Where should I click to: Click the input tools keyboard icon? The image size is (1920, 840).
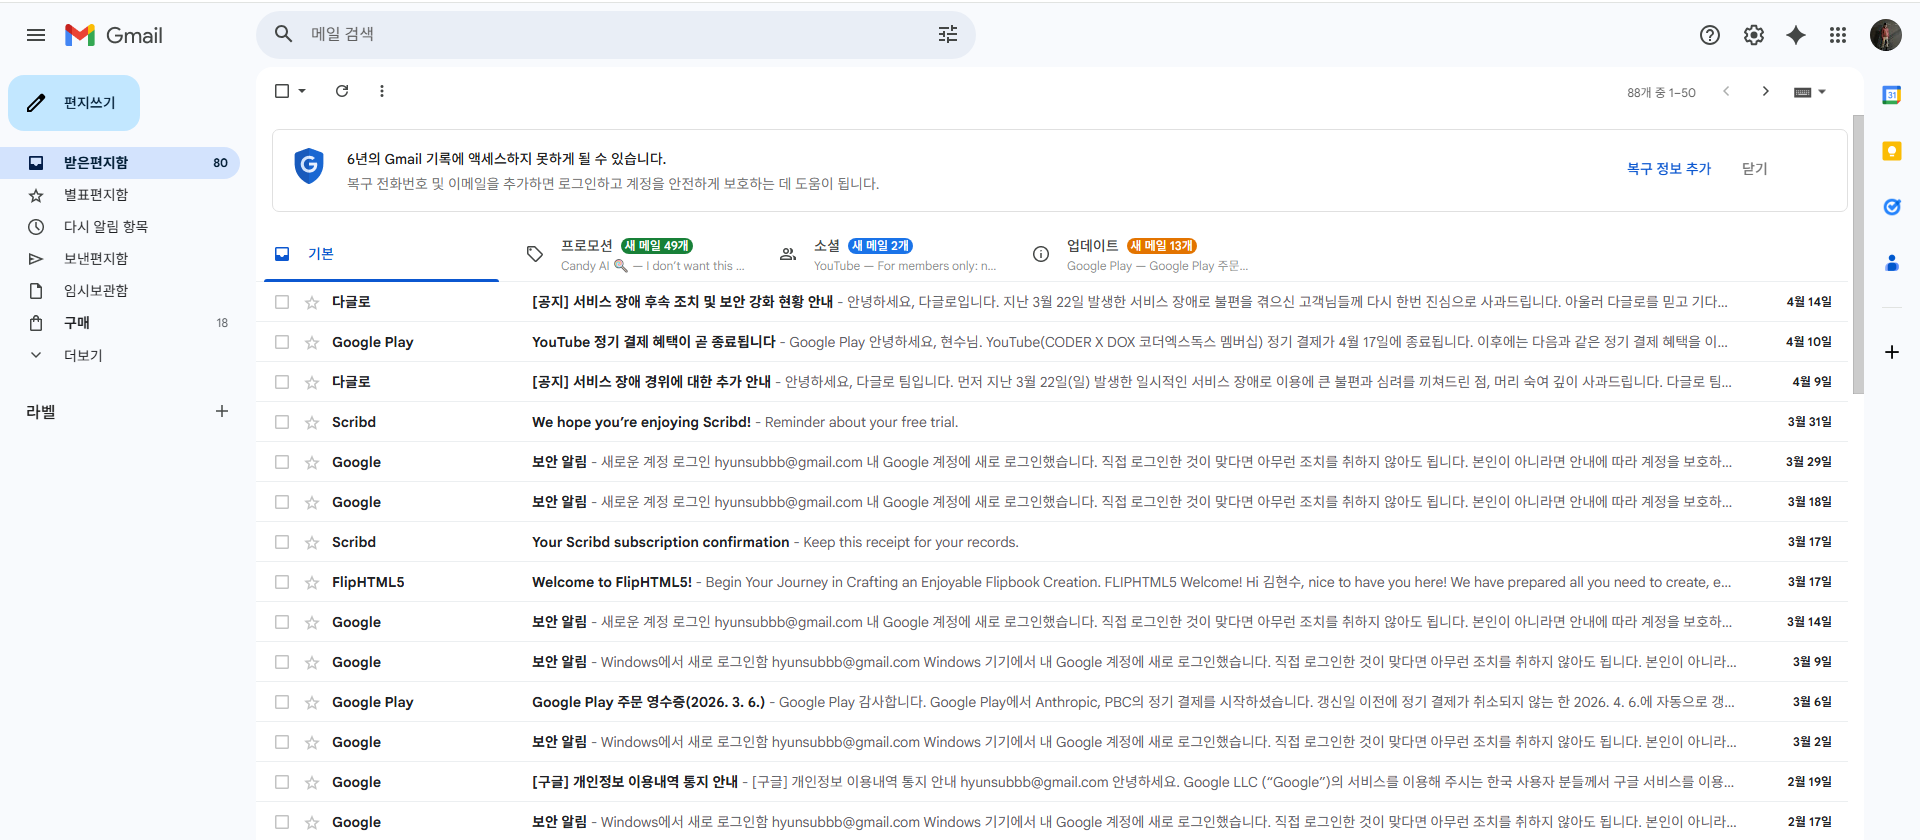click(x=1803, y=92)
